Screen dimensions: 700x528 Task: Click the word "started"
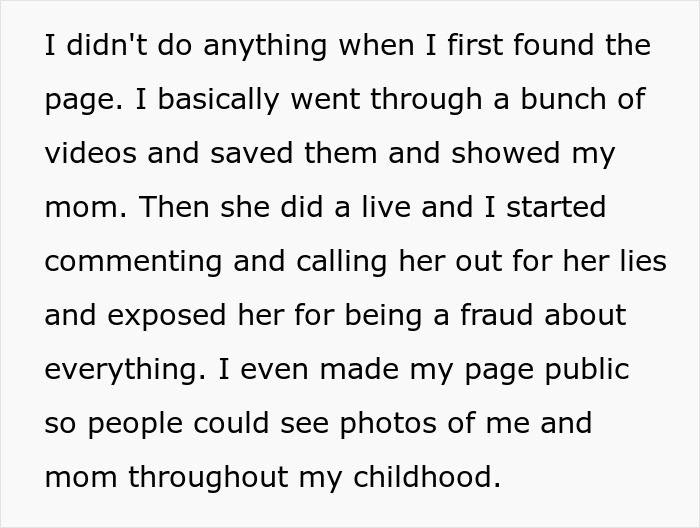coord(558,208)
